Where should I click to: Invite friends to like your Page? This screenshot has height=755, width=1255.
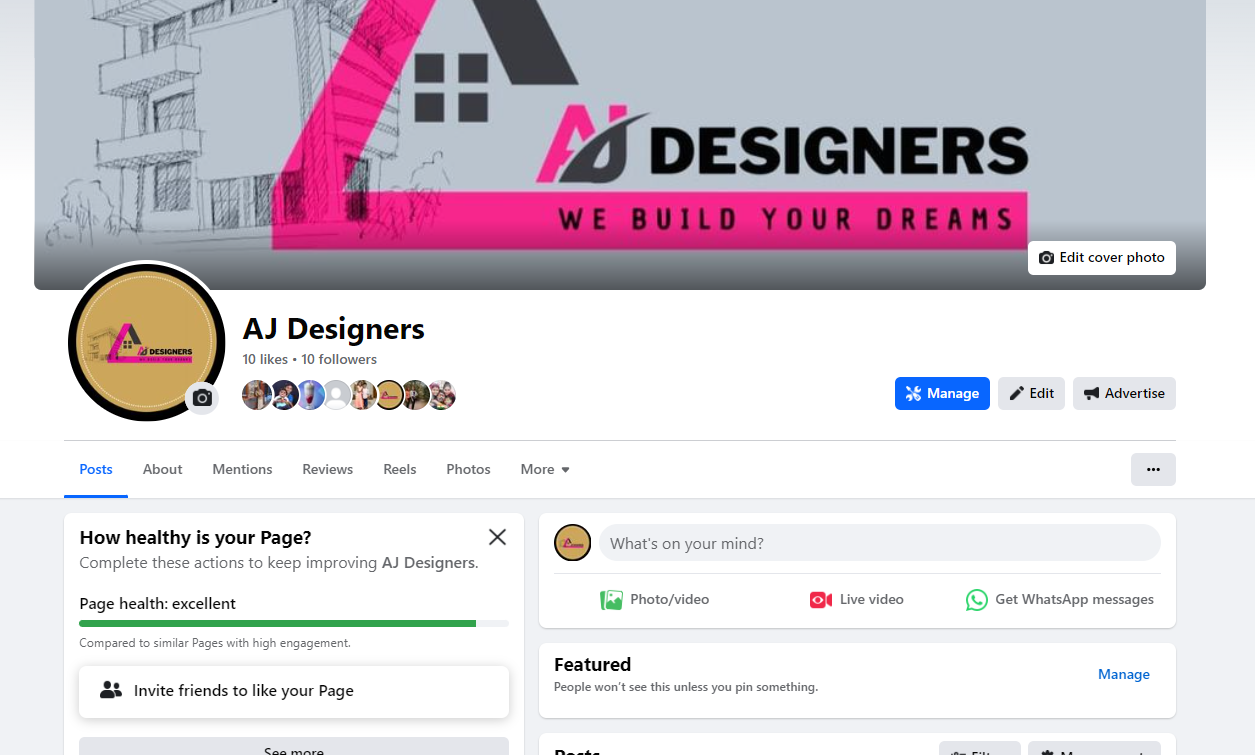[294, 691]
